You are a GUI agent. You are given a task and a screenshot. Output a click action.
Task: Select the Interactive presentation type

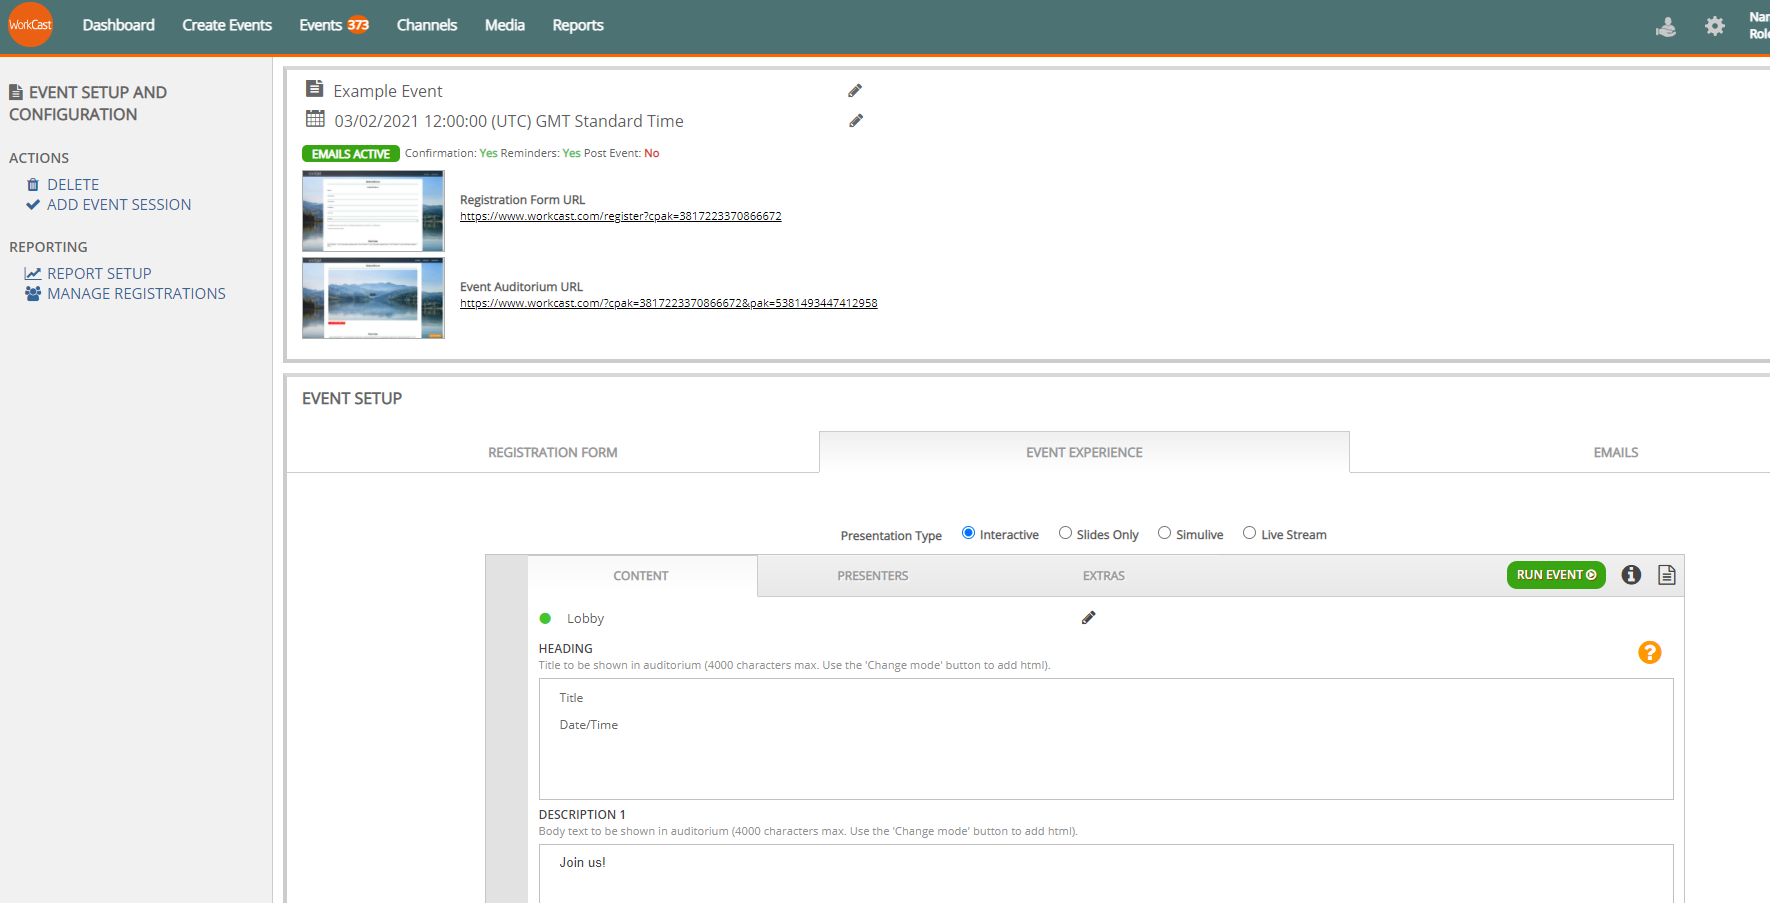tap(968, 533)
